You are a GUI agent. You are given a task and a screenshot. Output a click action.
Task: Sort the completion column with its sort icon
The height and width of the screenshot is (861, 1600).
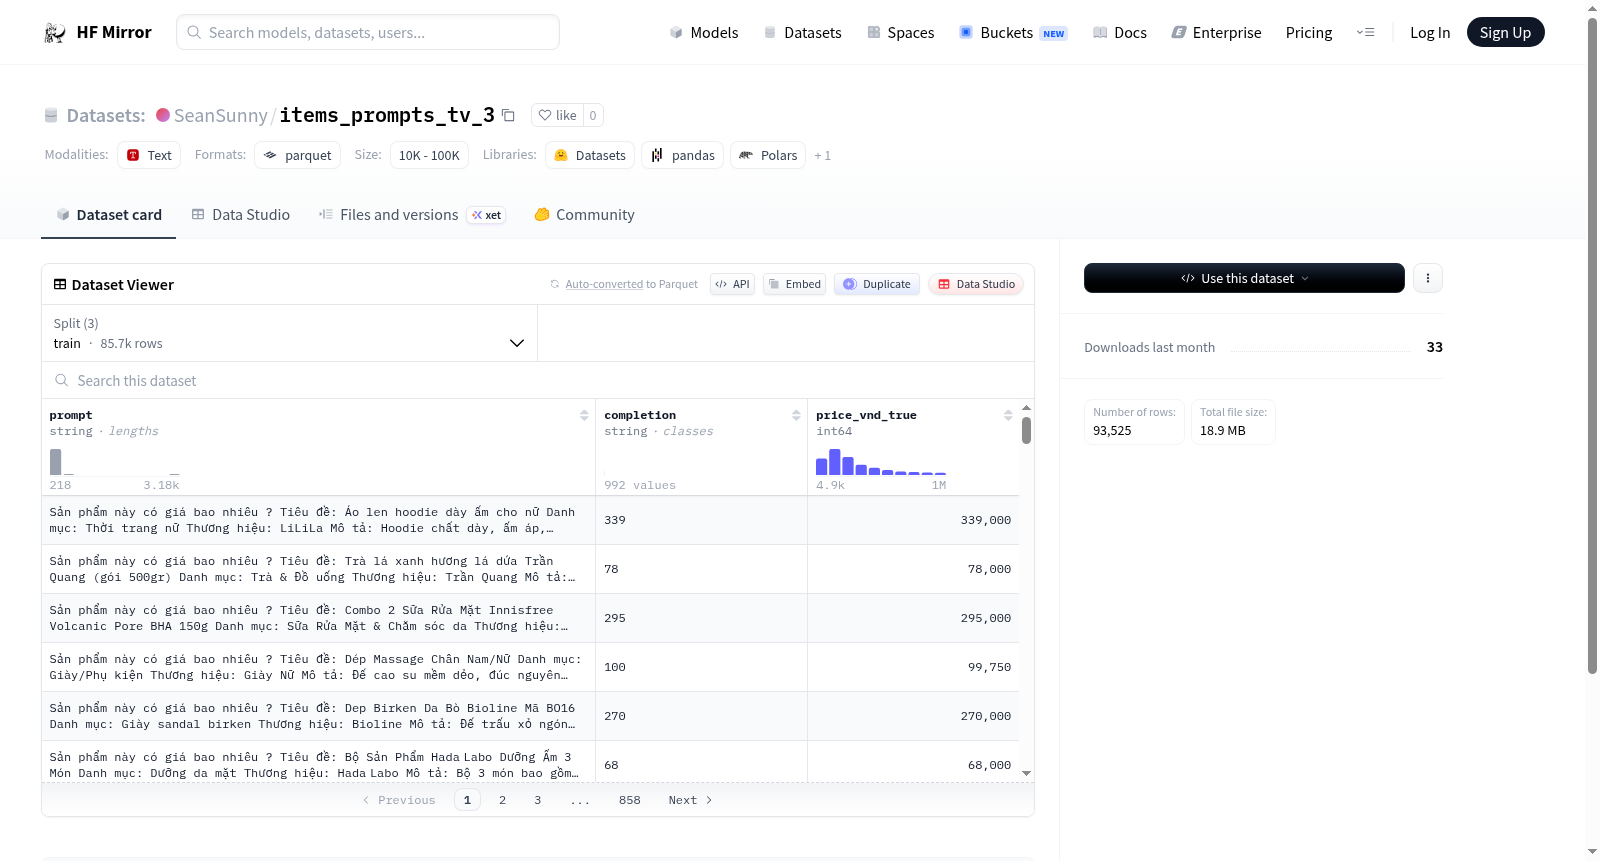tap(796, 415)
